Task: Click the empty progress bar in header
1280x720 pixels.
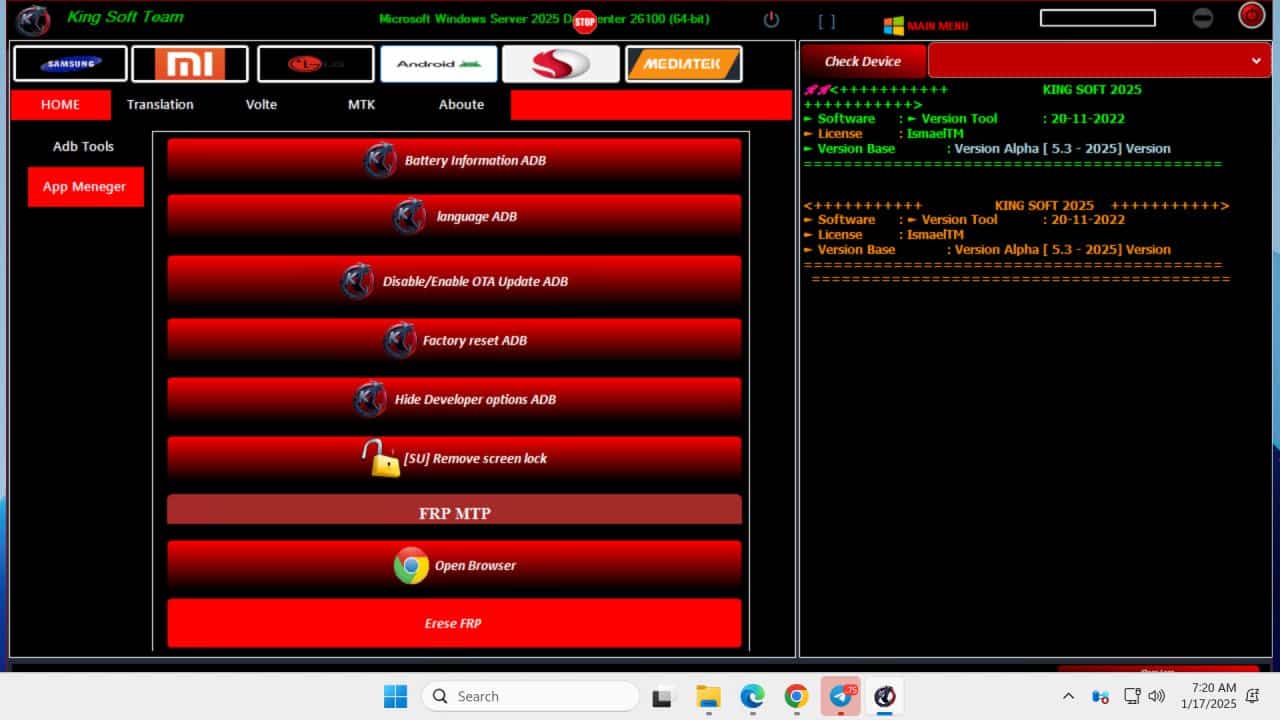Action: pyautogui.click(x=1097, y=18)
